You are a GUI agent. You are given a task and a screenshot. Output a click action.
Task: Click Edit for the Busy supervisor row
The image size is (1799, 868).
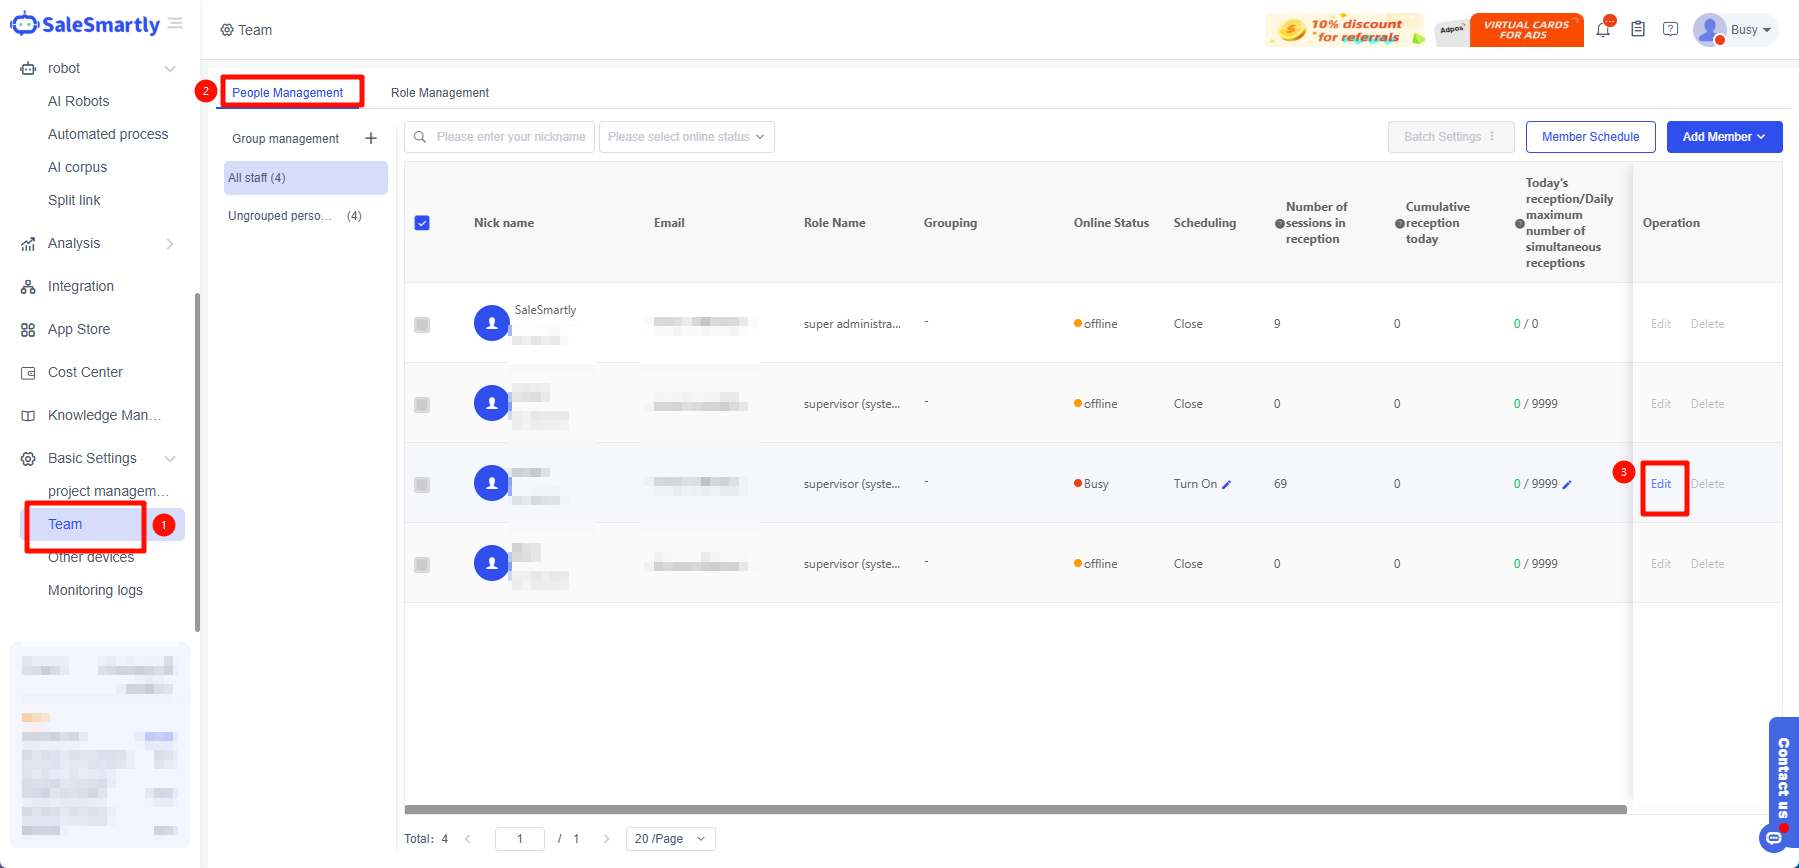tap(1661, 484)
